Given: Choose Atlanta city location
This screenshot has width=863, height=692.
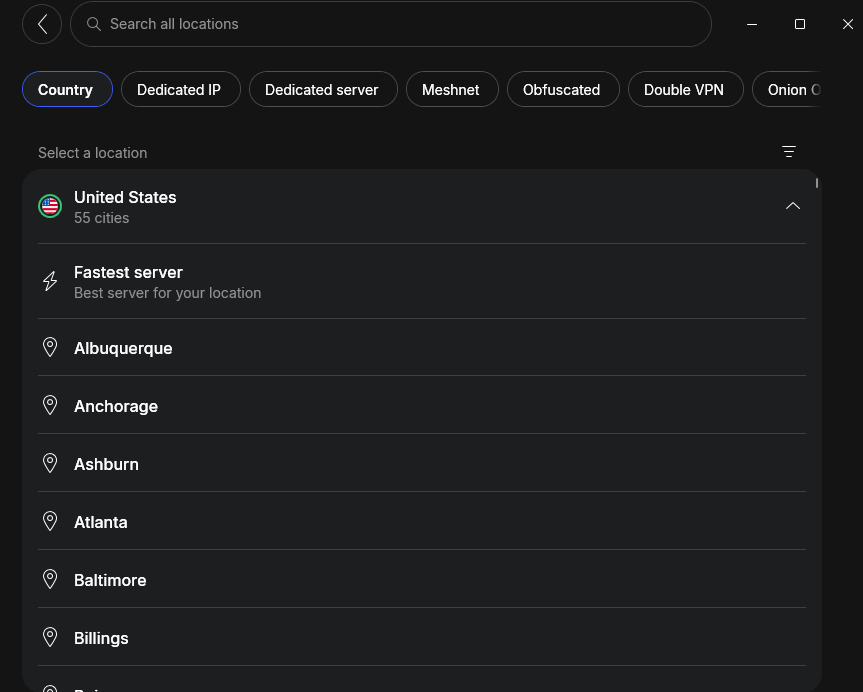Looking at the screenshot, I should [422, 521].
